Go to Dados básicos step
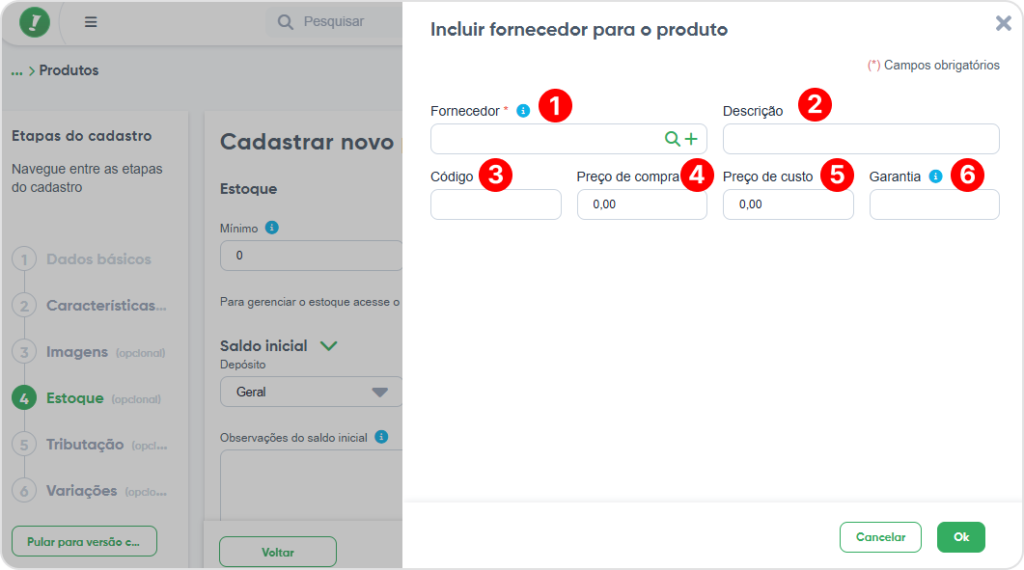1024x570 pixels. [98, 259]
